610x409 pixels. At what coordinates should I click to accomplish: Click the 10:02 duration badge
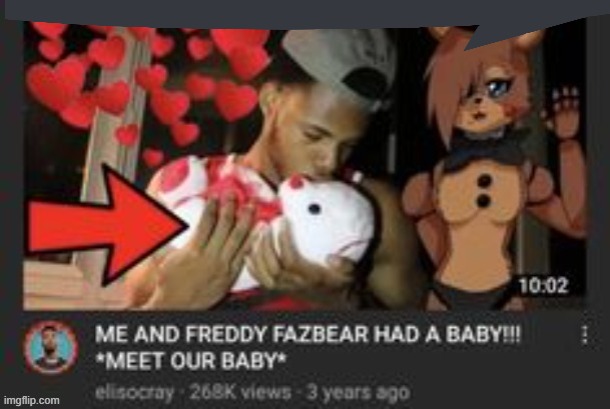click(543, 286)
